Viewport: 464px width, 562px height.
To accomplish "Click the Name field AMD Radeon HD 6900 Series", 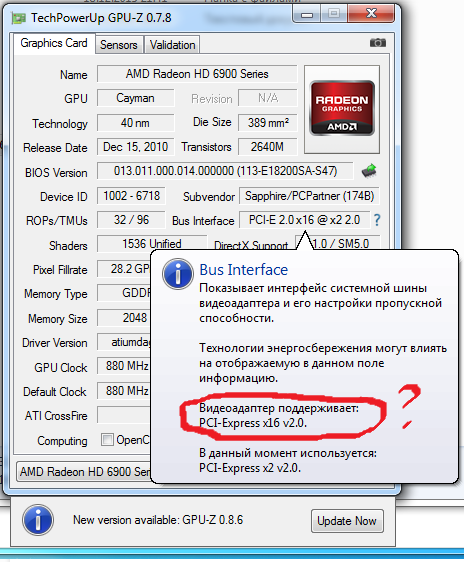I will 197,74.
